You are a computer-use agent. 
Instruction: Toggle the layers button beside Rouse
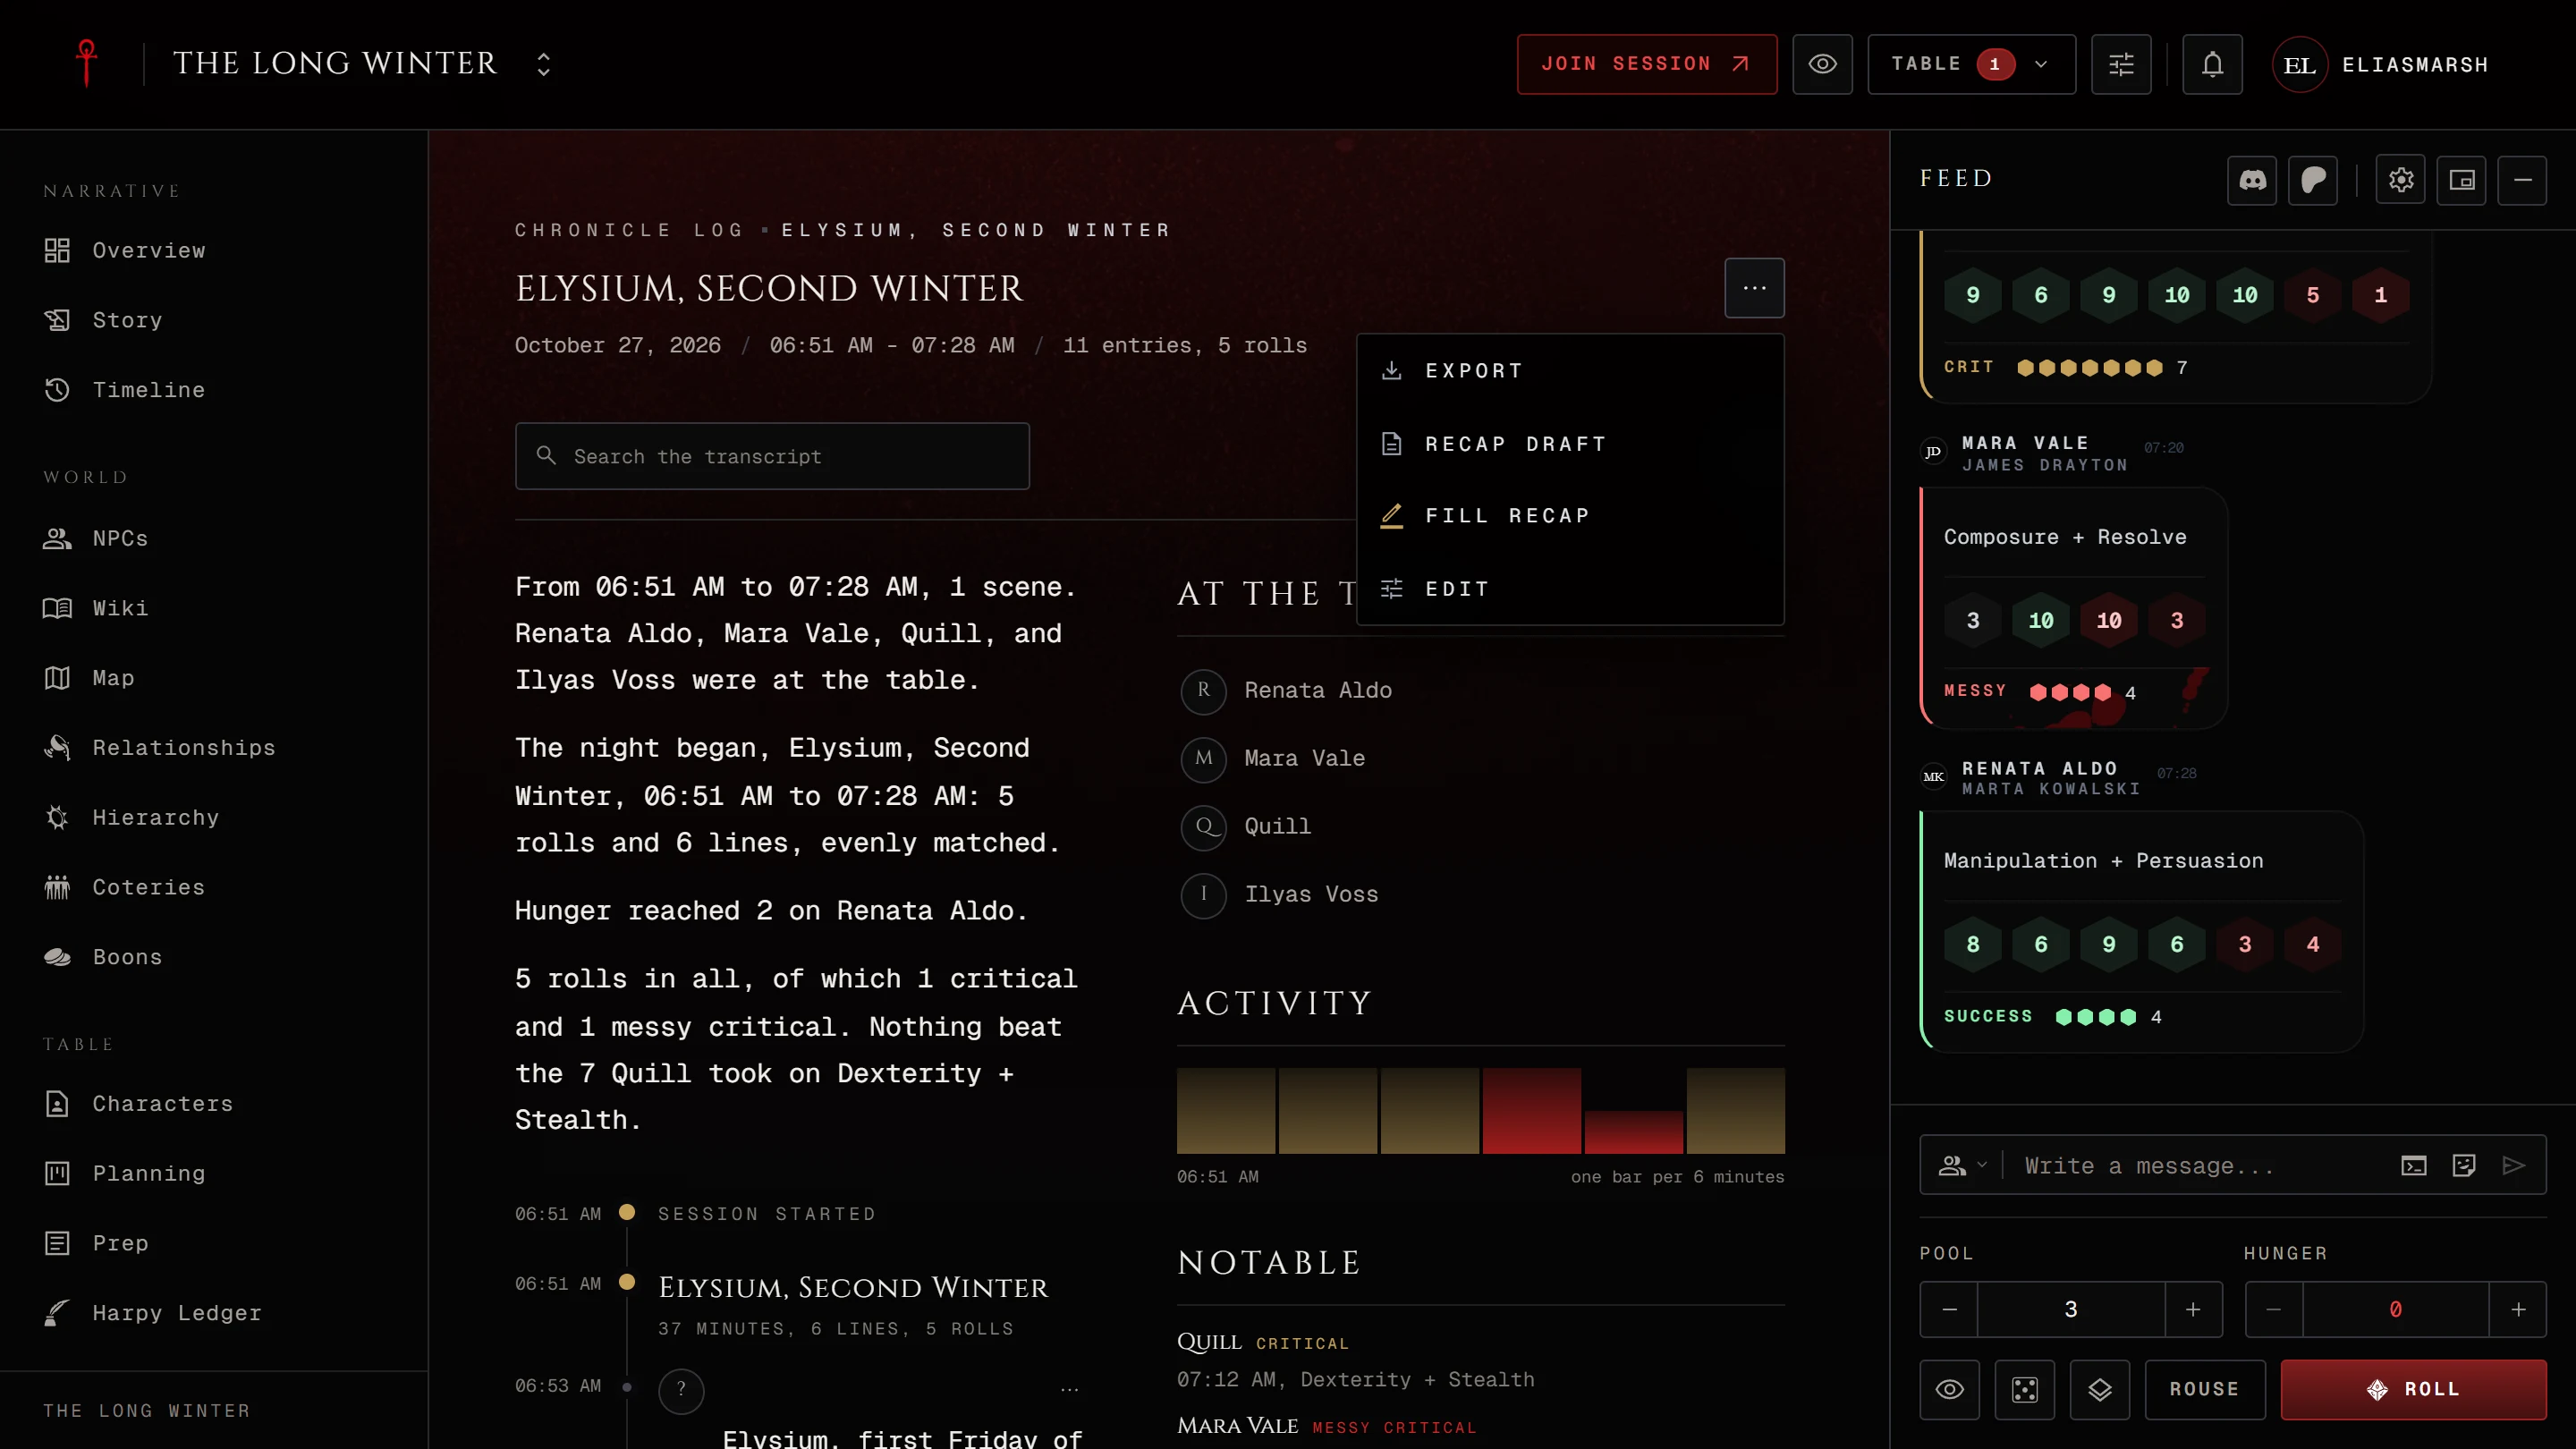(x=2099, y=1390)
